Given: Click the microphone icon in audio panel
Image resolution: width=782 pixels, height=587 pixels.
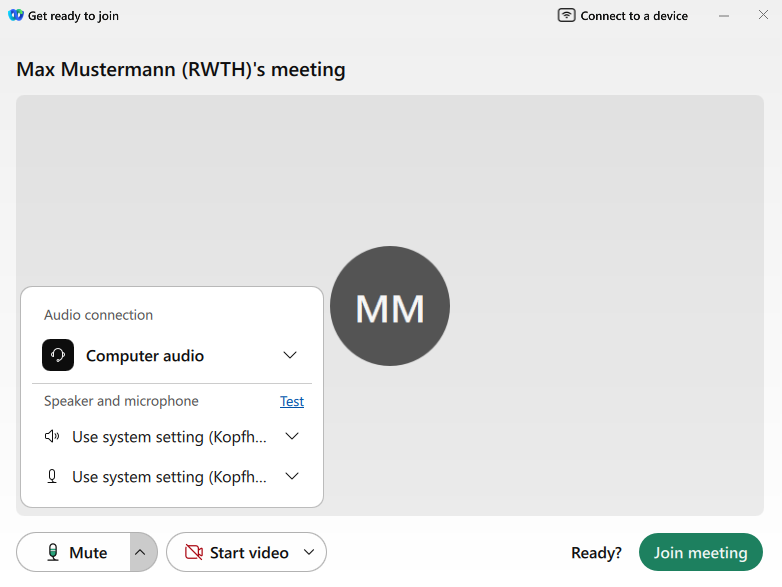Looking at the screenshot, I should pos(52,477).
